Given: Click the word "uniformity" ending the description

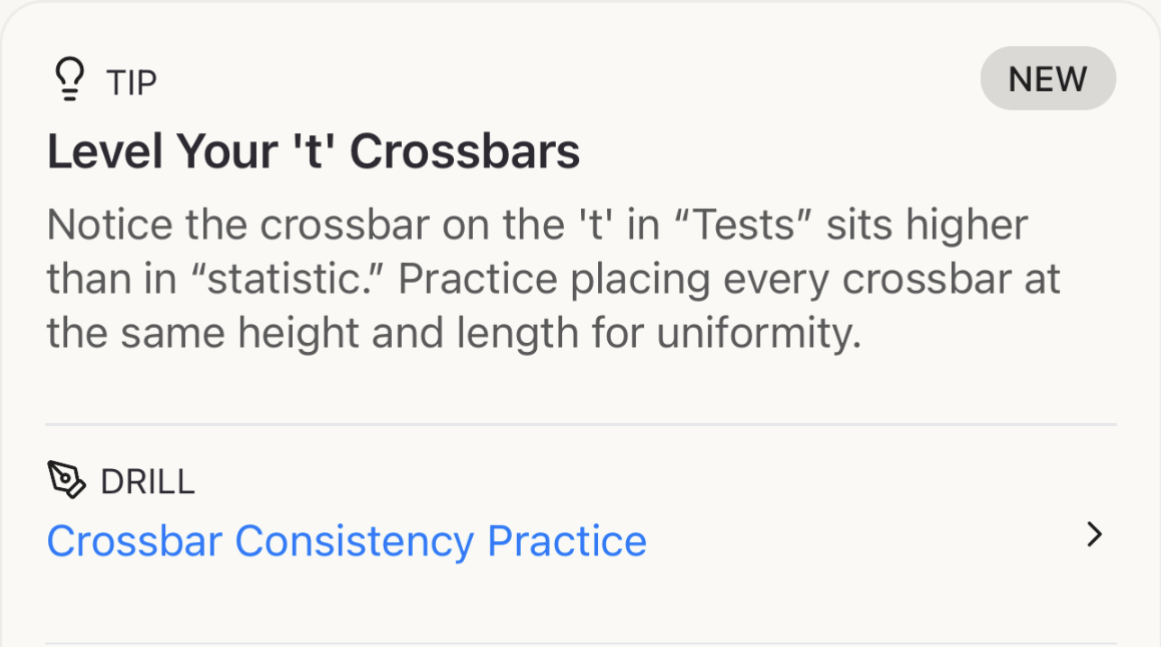Looking at the screenshot, I should point(758,334).
